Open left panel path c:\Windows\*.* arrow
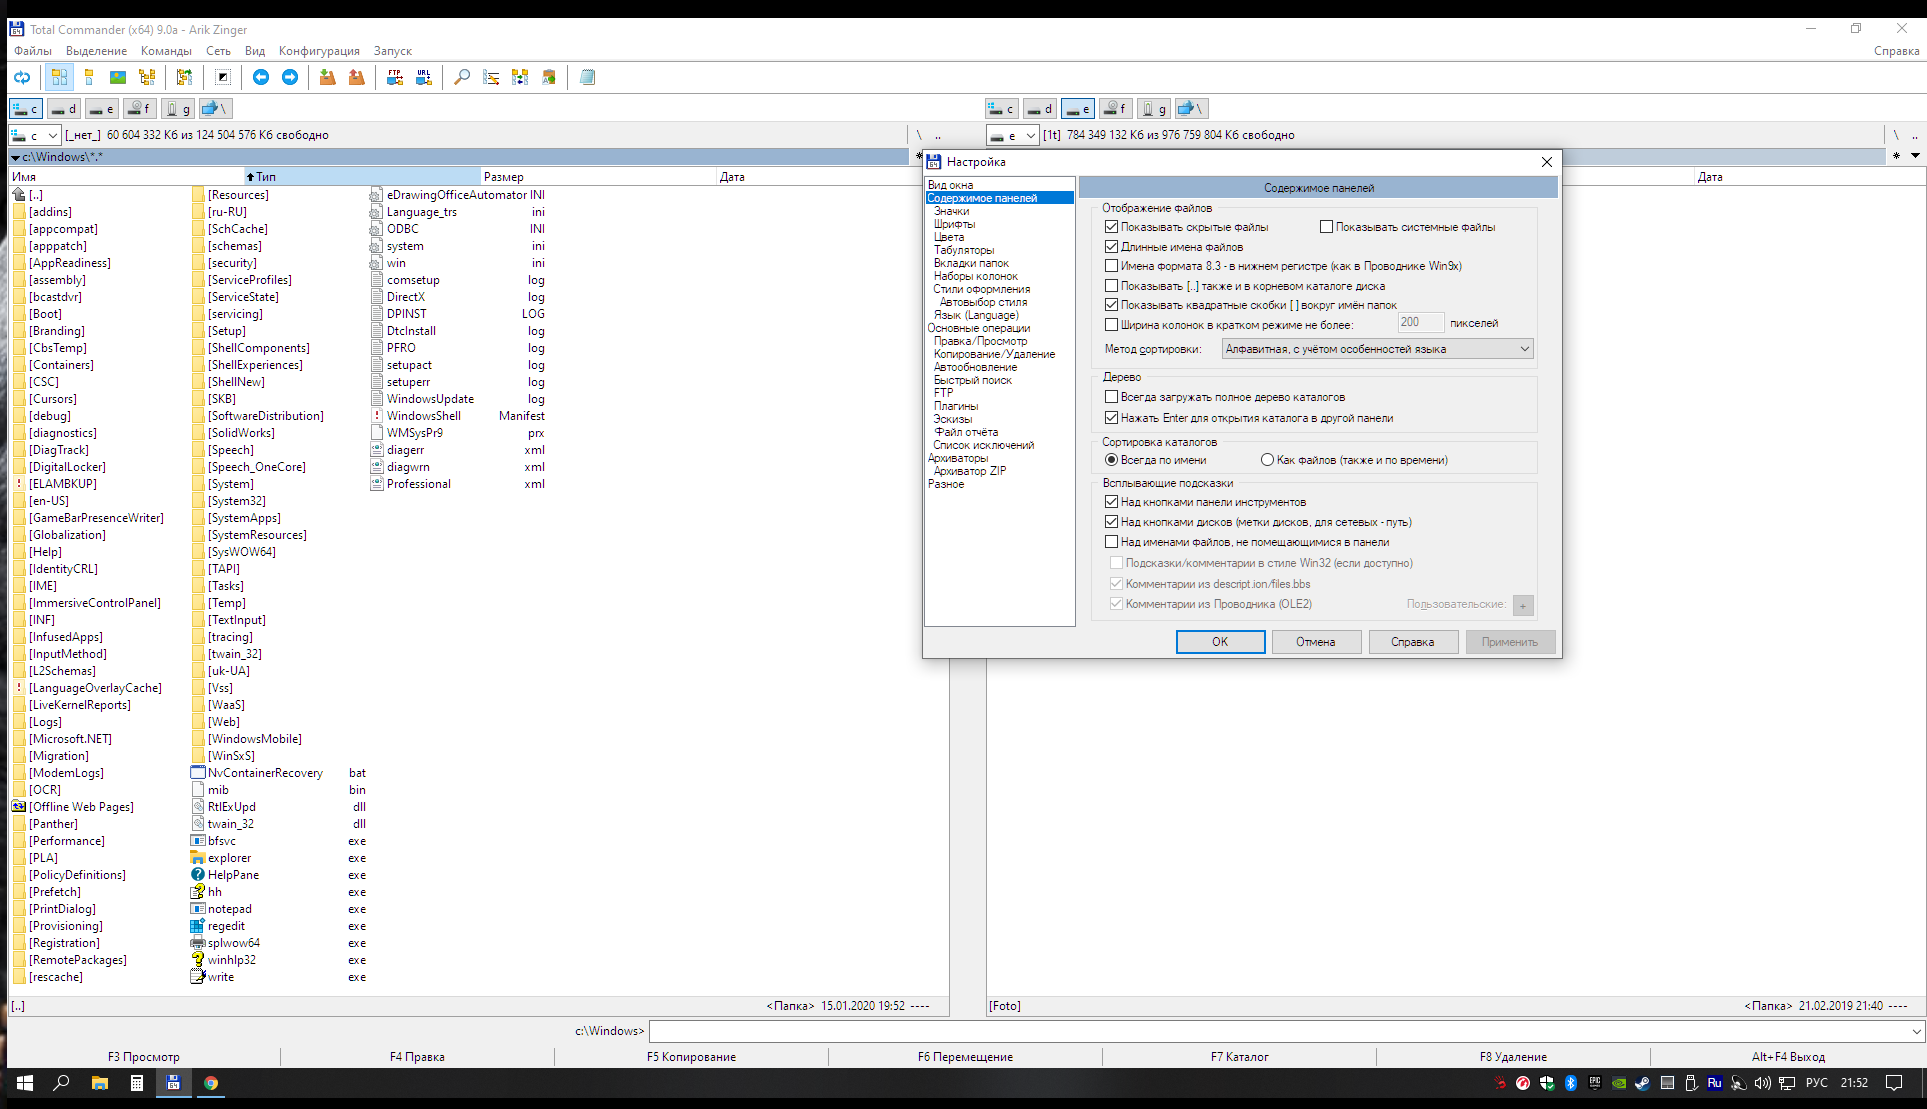Viewport: 1927px width, 1109px height. (x=15, y=157)
